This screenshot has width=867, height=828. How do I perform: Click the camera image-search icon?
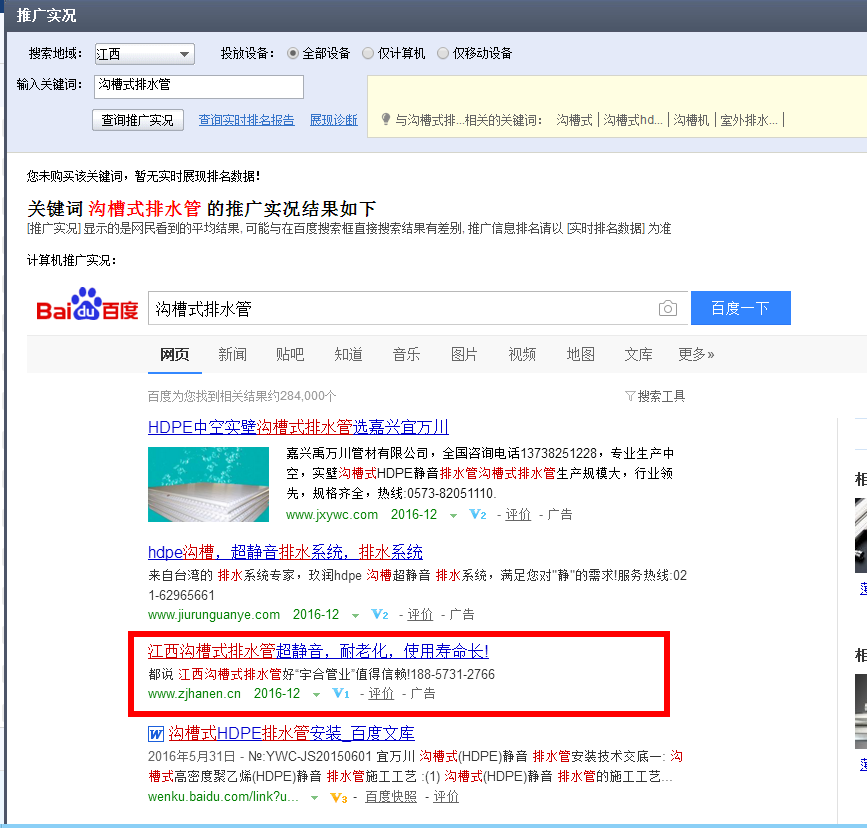667,308
